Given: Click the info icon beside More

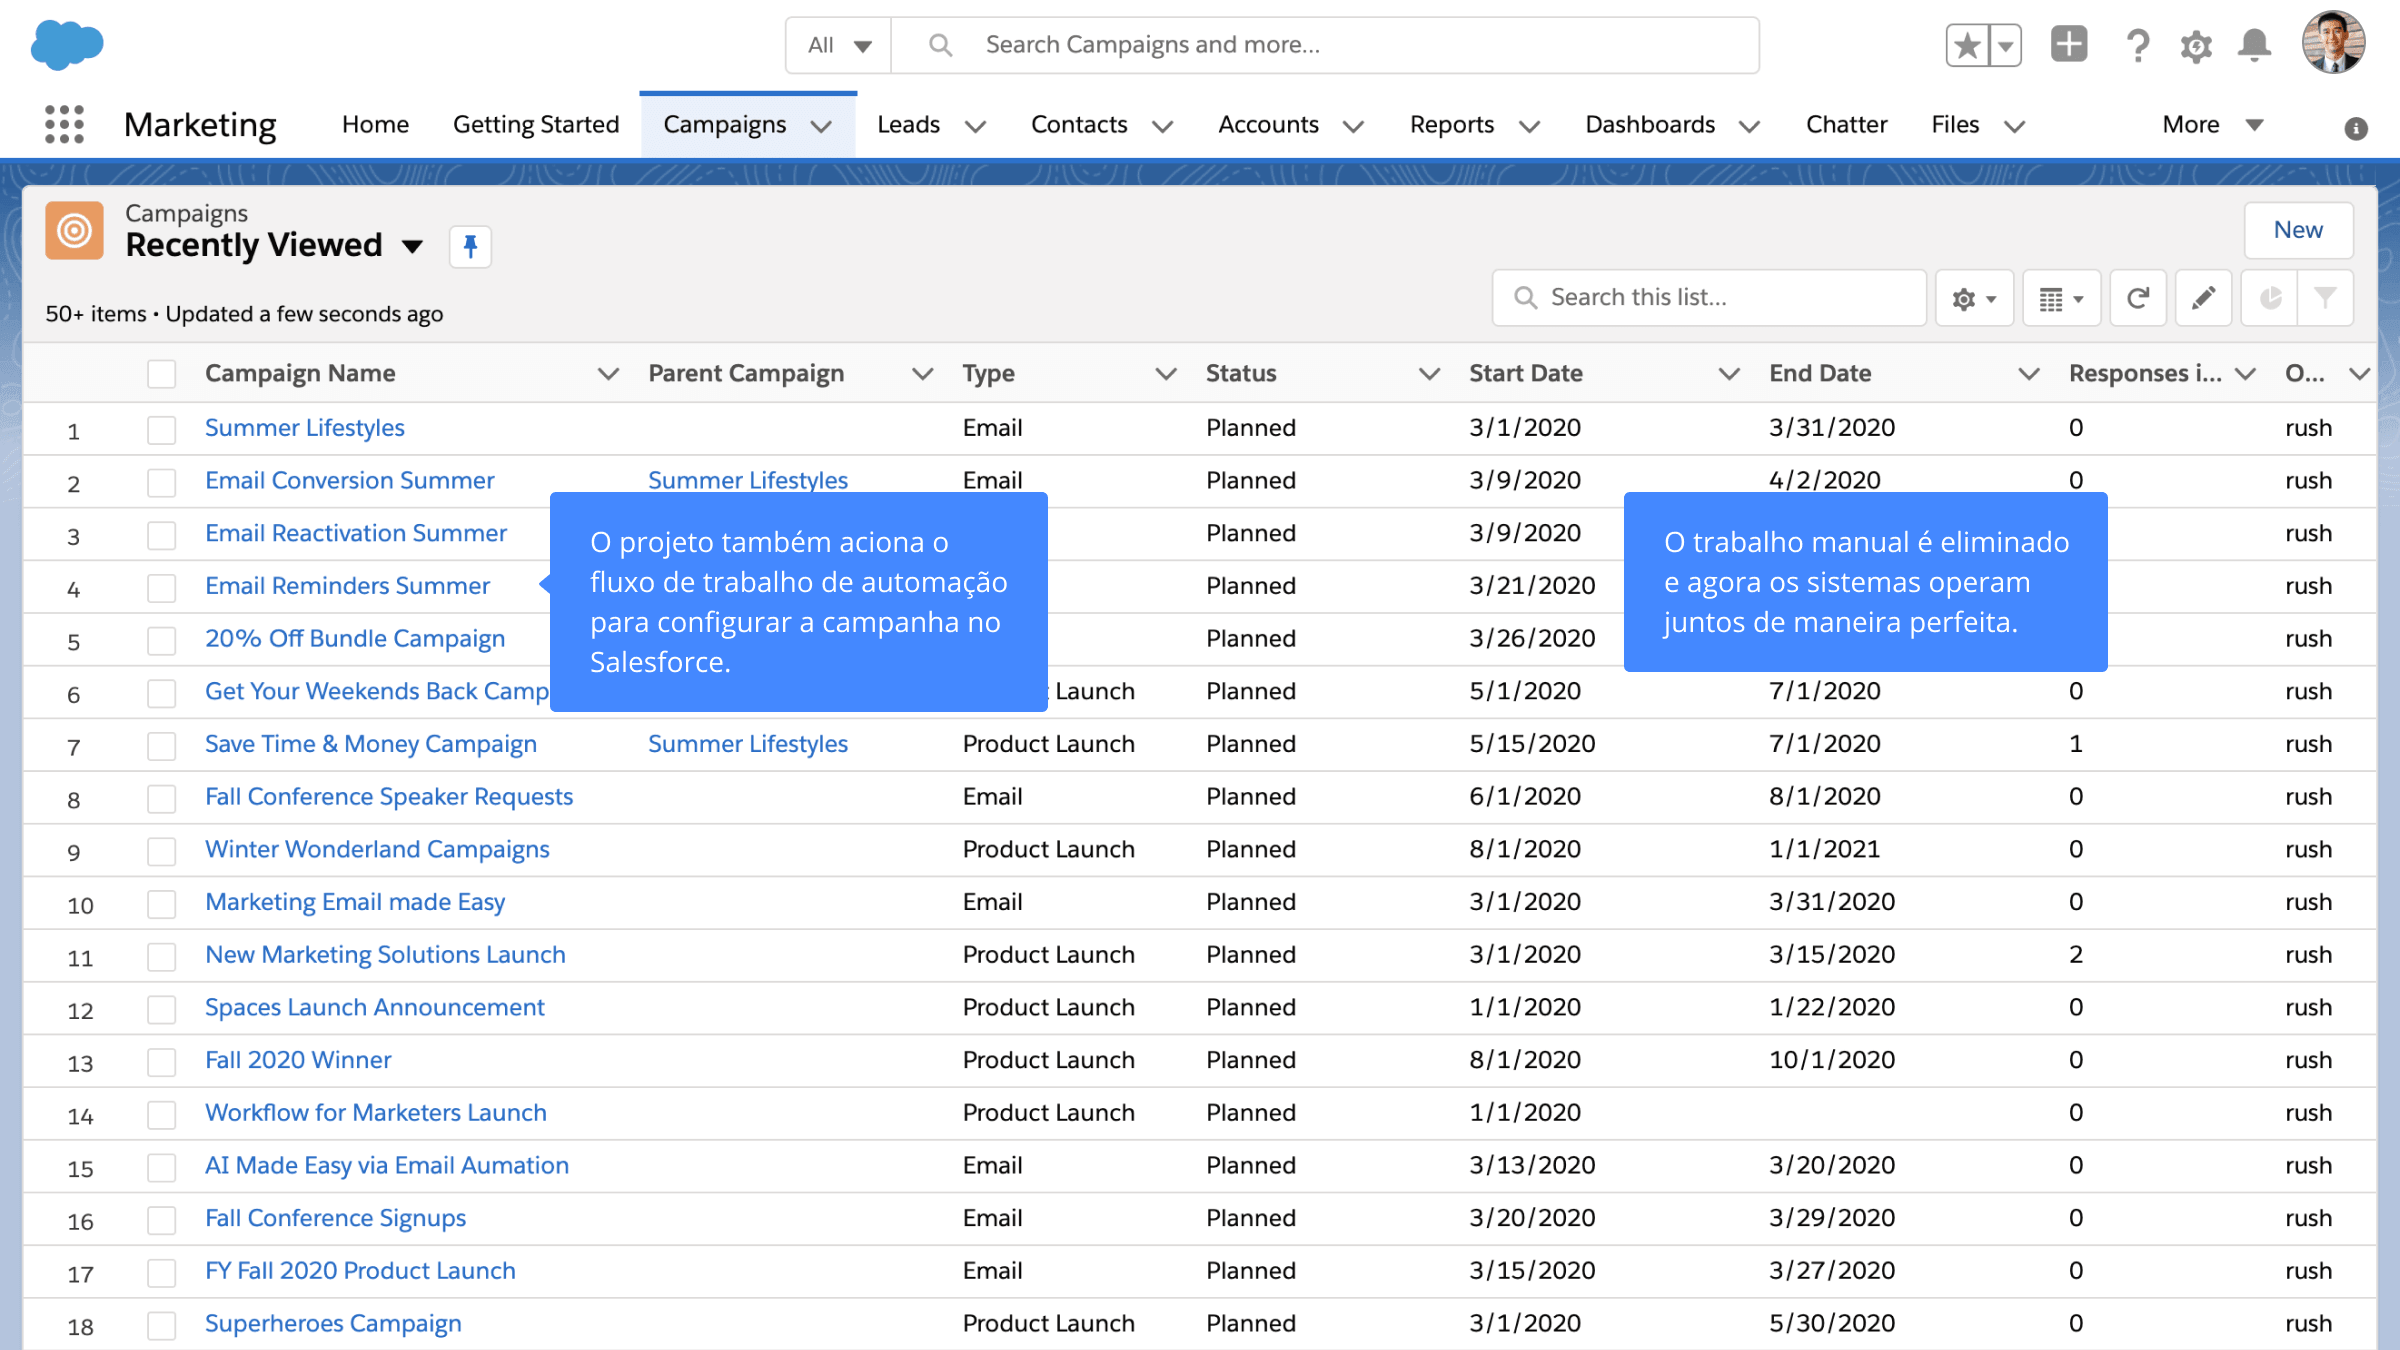Looking at the screenshot, I should [x=2356, y=128].
